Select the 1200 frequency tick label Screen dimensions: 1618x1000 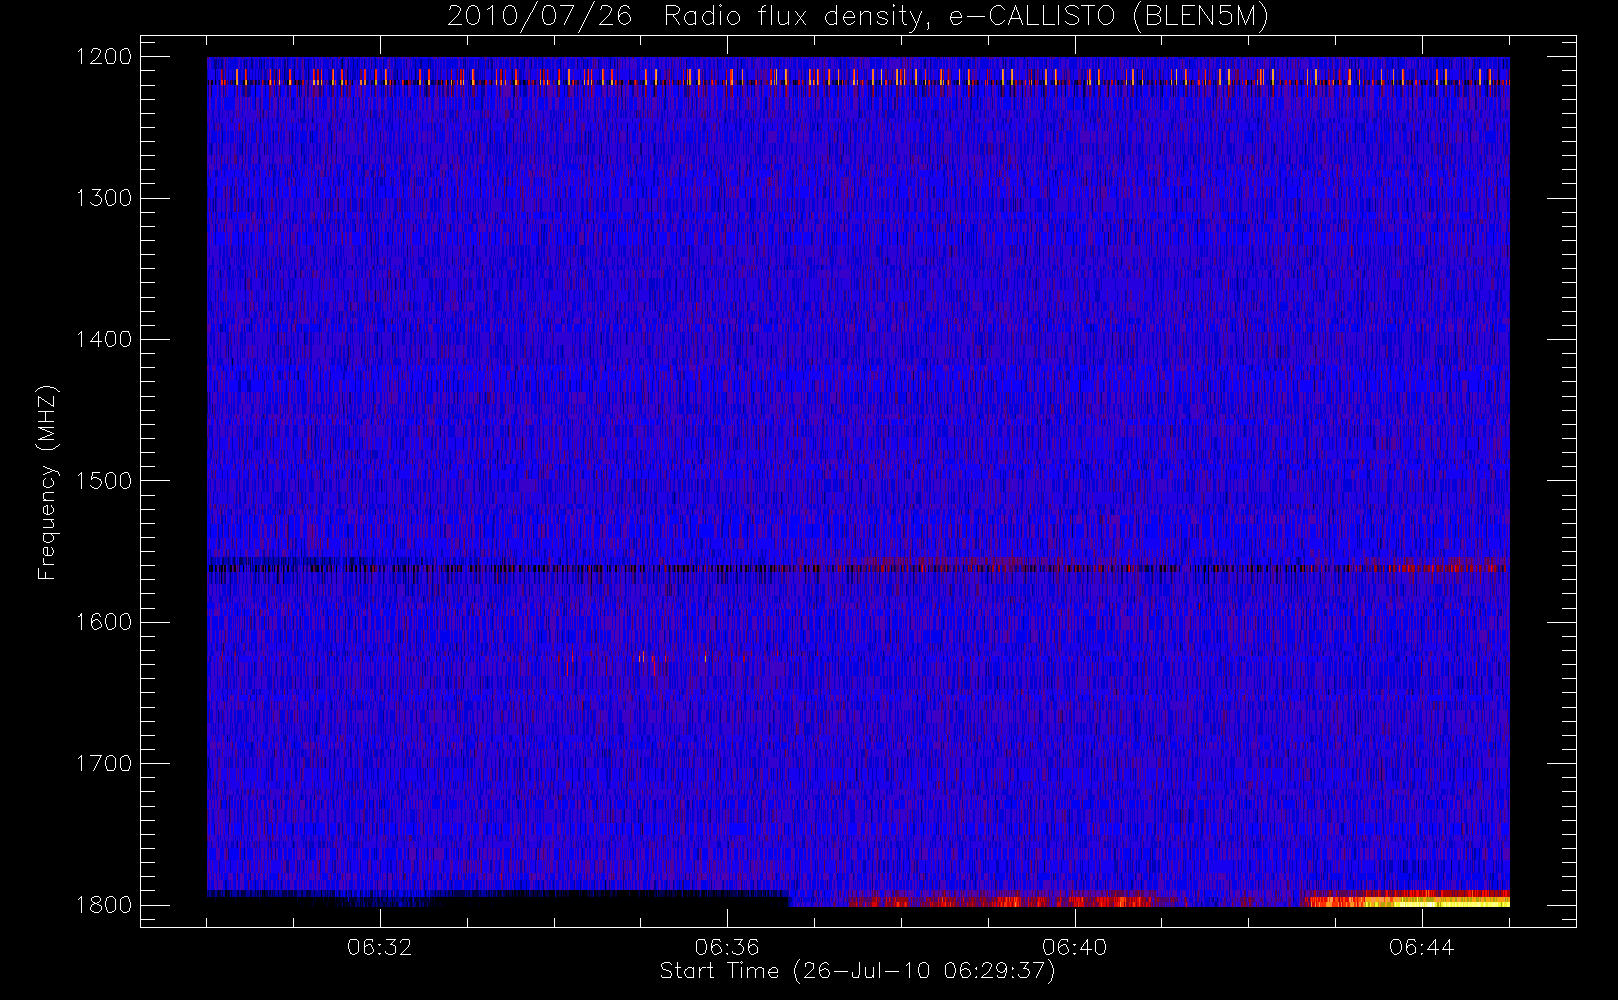pos(104,57)
